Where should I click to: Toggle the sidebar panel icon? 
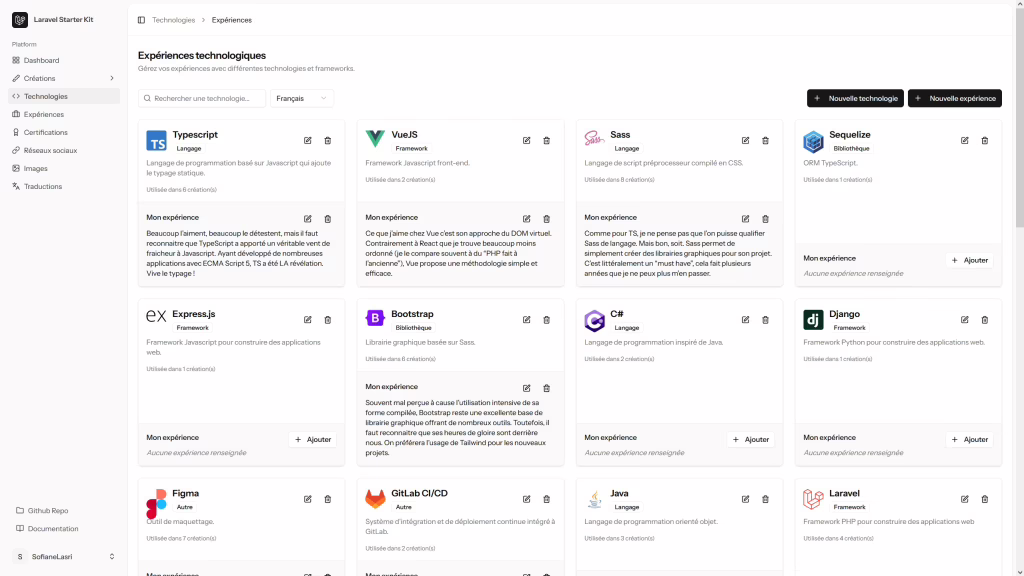pos(141,20)
